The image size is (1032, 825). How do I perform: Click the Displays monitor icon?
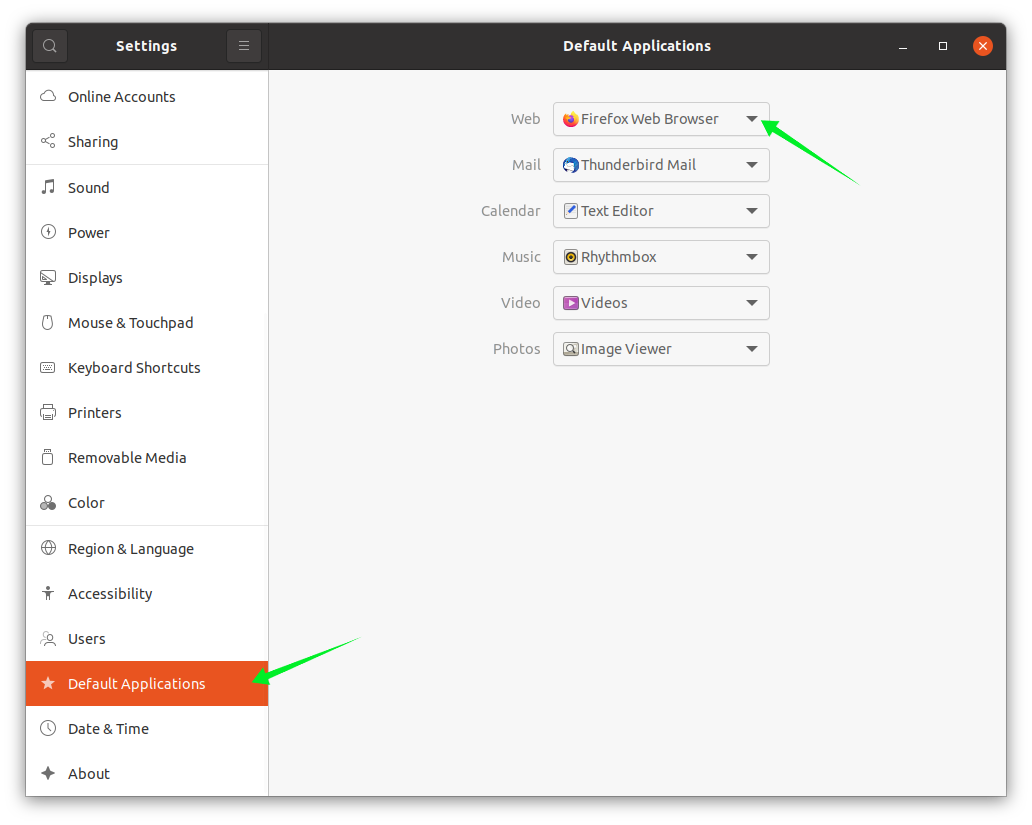click(x=48, y=277)
